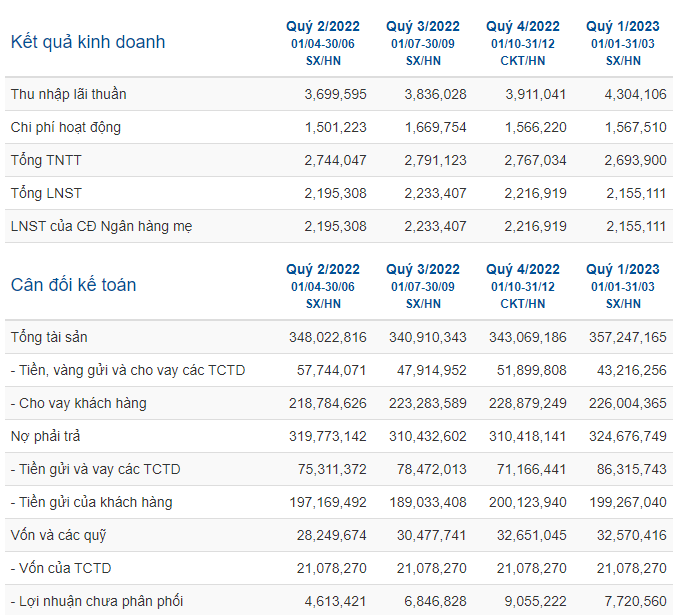
Task: Select Quý 1/2023 header in Kết quả kinh doanh
Action: 623,26
